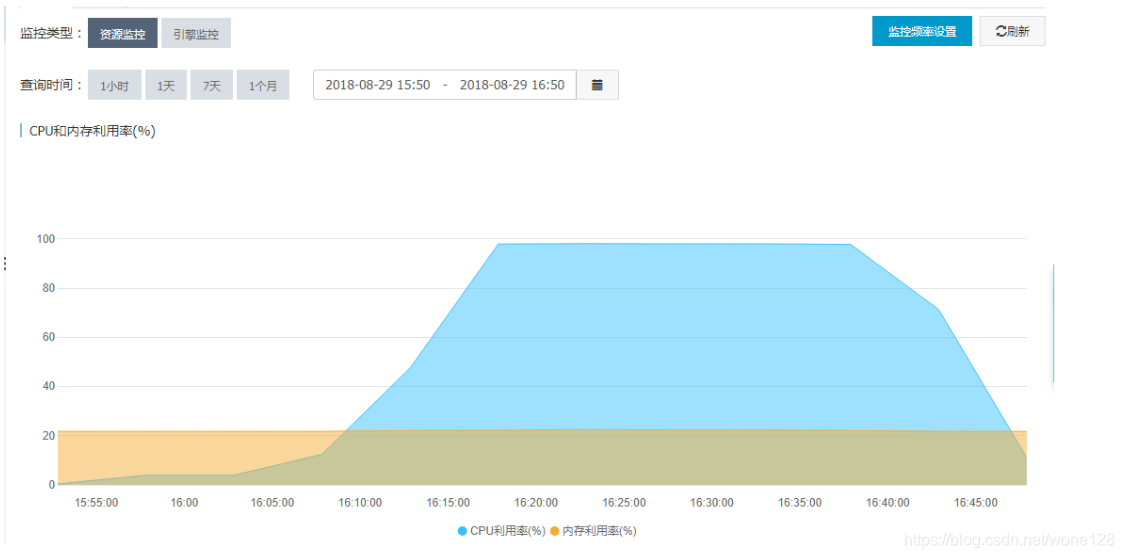
Task: Select the 1小时 query range
Action: [115, 85]
